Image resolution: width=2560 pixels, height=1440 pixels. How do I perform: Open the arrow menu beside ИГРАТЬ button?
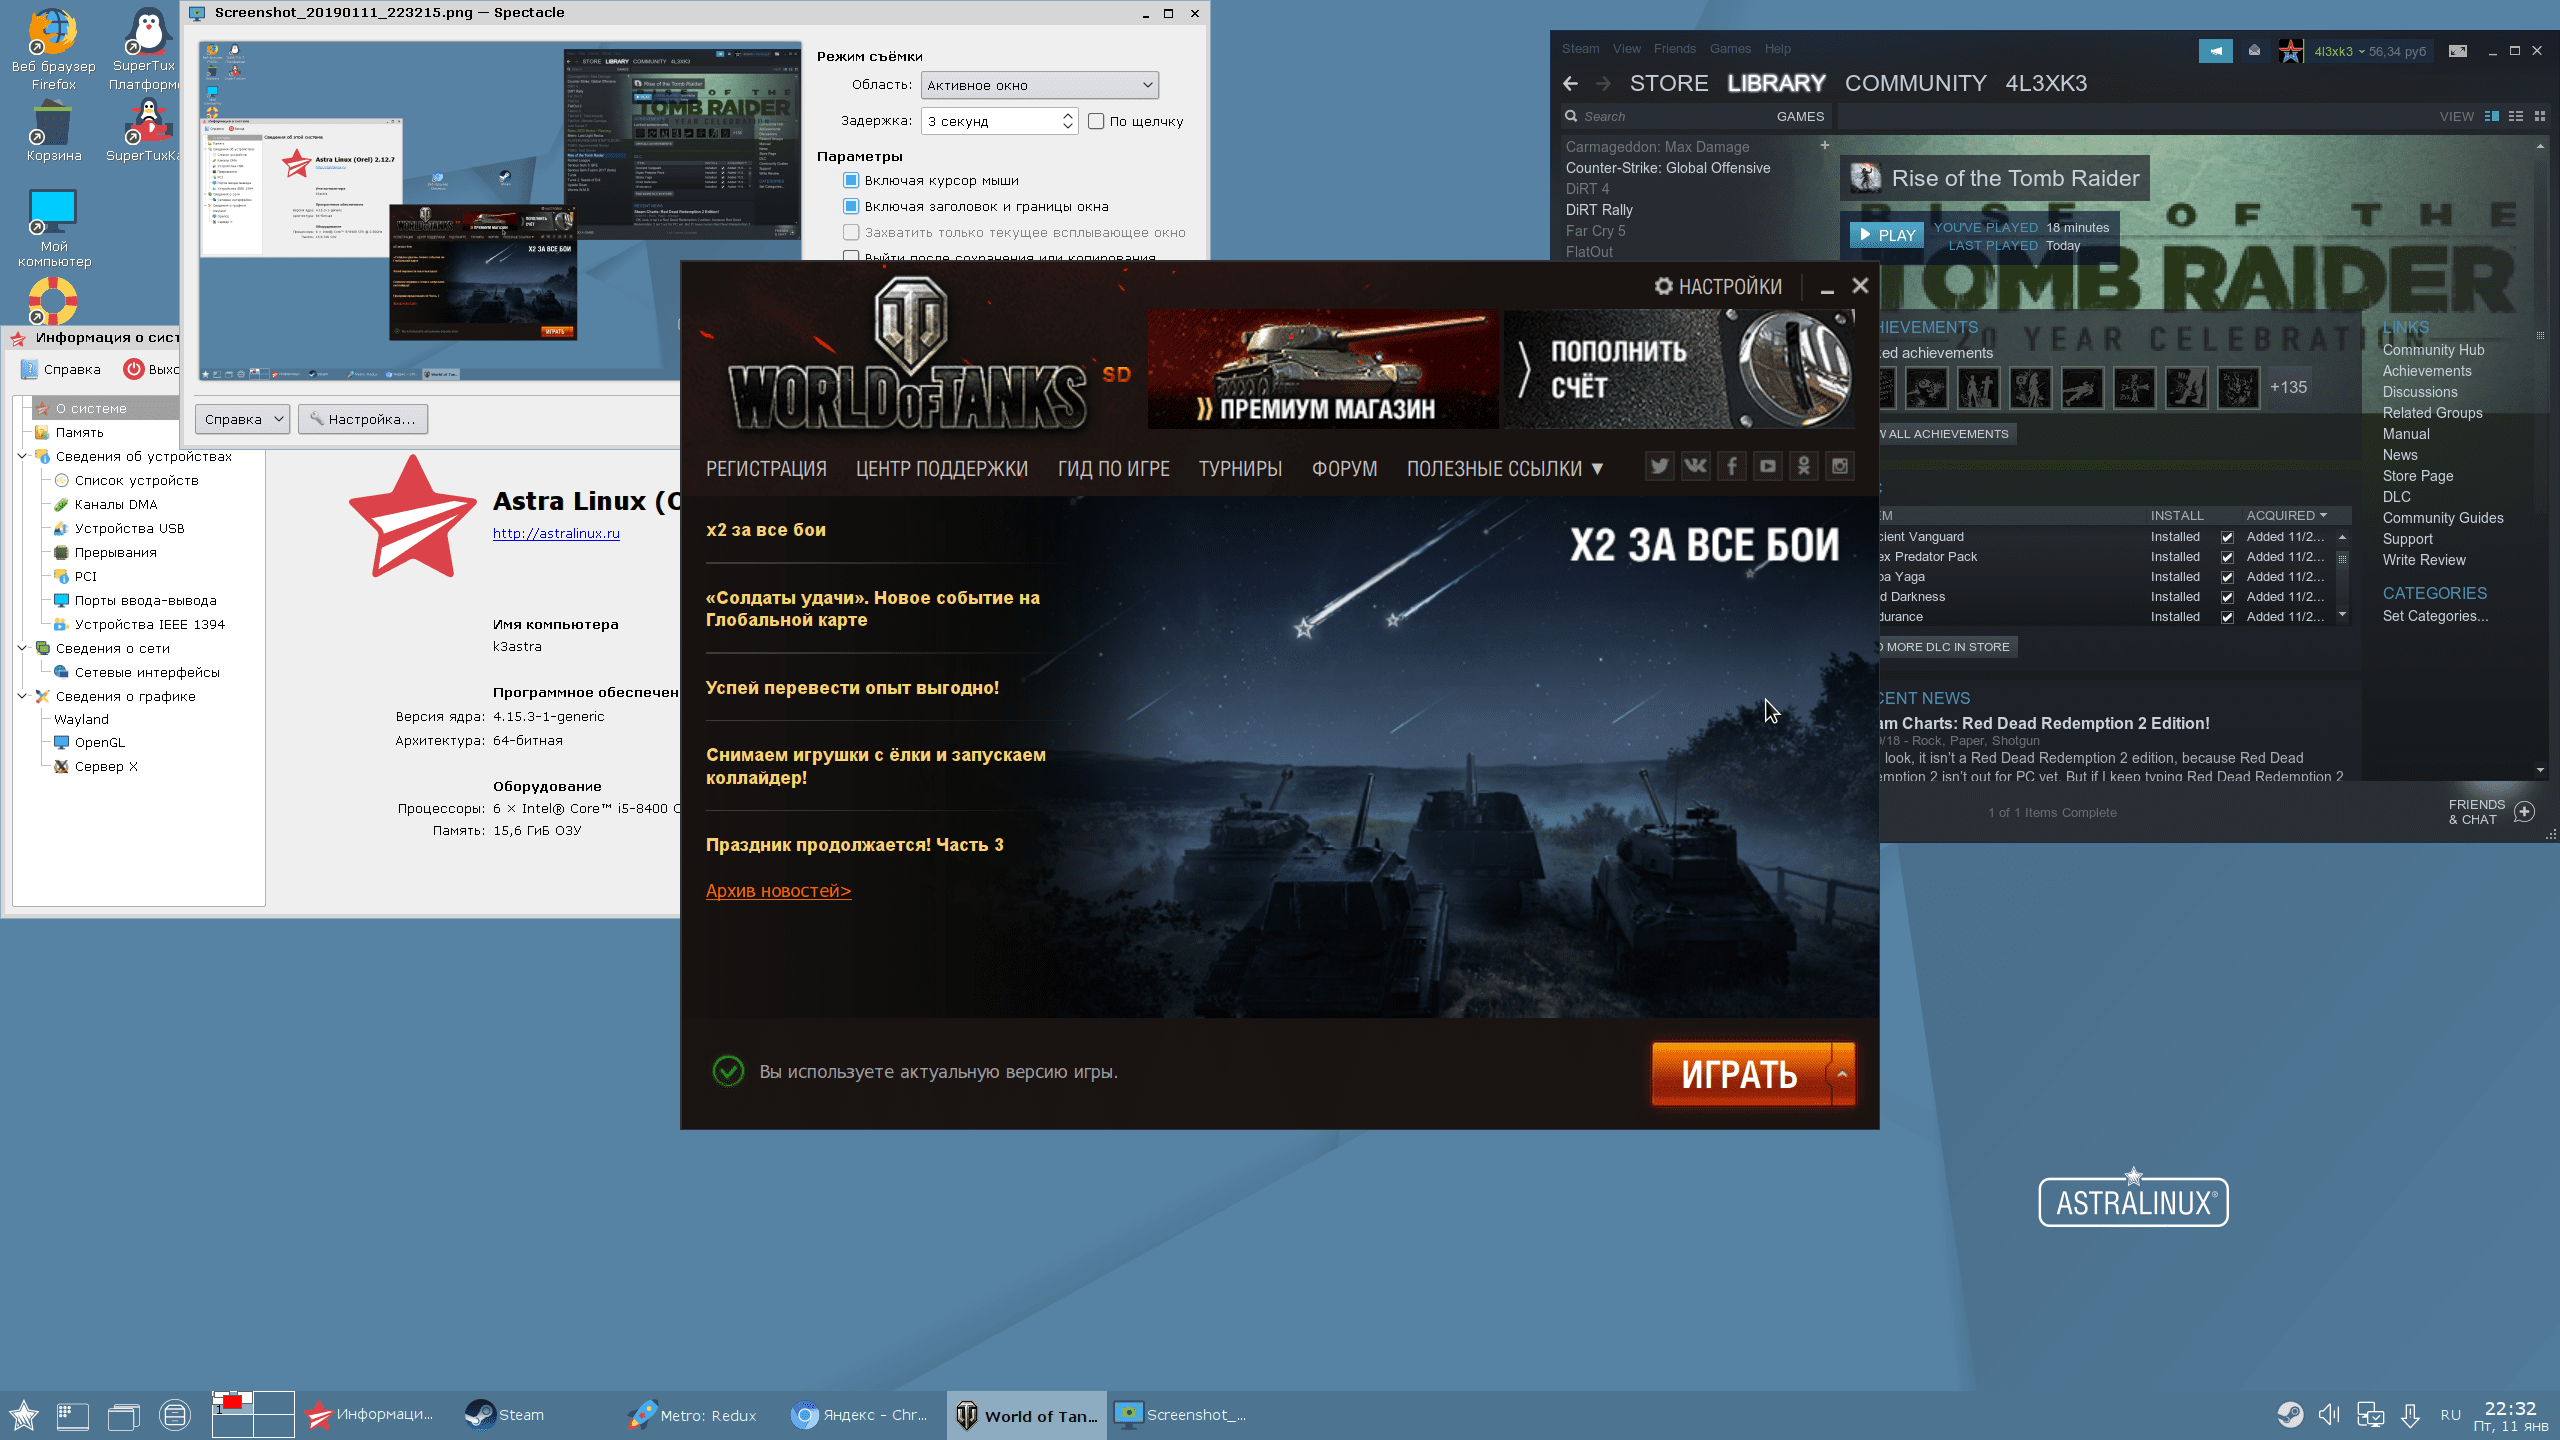tap(1842, 1074)
